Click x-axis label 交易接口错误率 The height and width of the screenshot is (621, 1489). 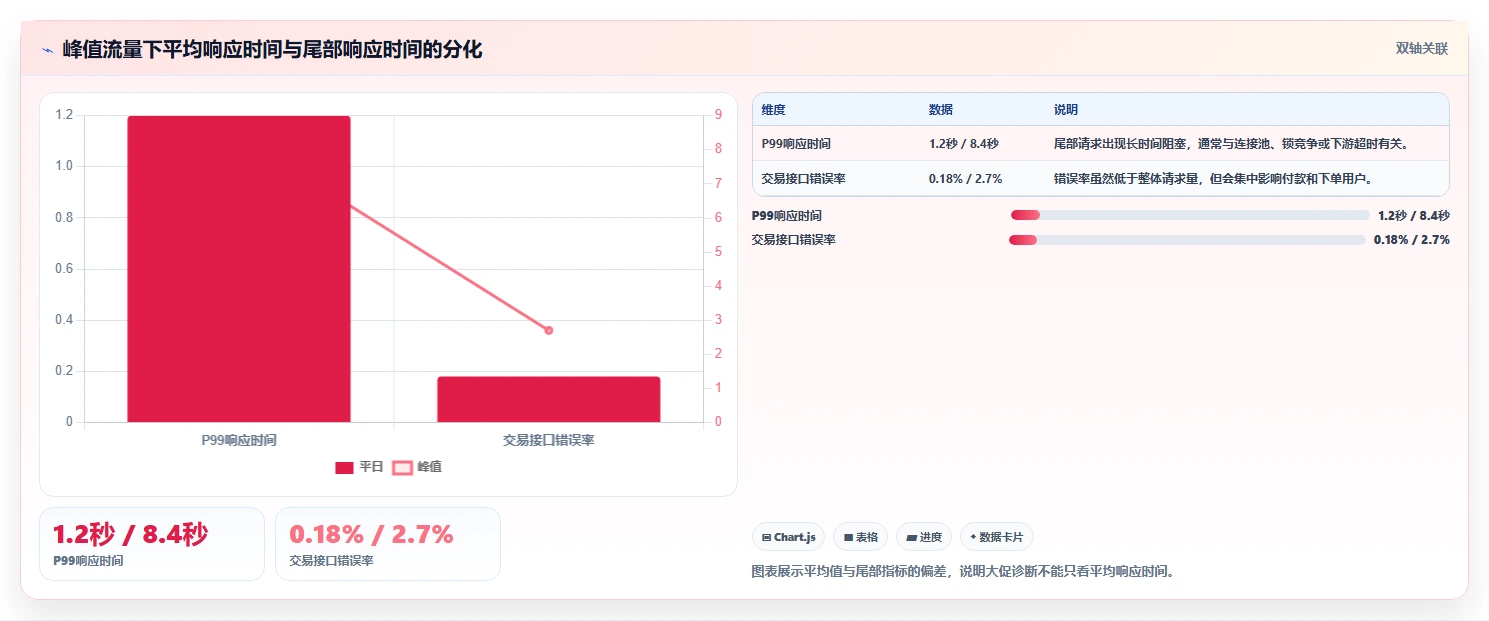pos(549,440)
